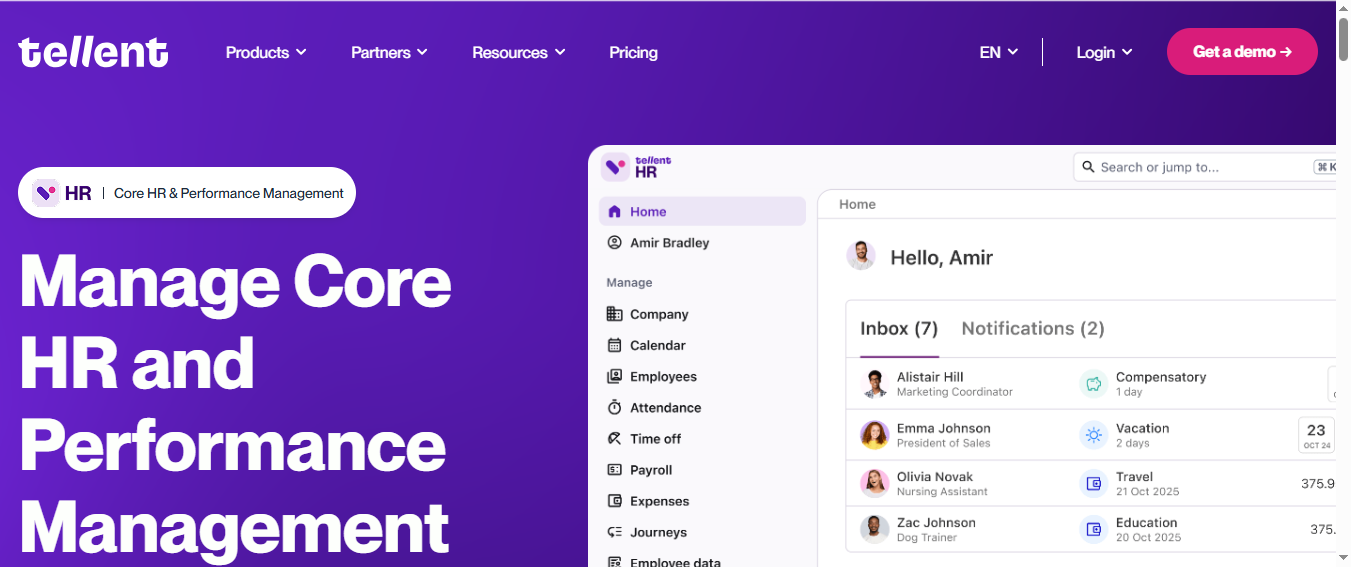1351x567 pixels.
Task: Click Zac Johnson's avatar
Action: click(x=875, y=529)
